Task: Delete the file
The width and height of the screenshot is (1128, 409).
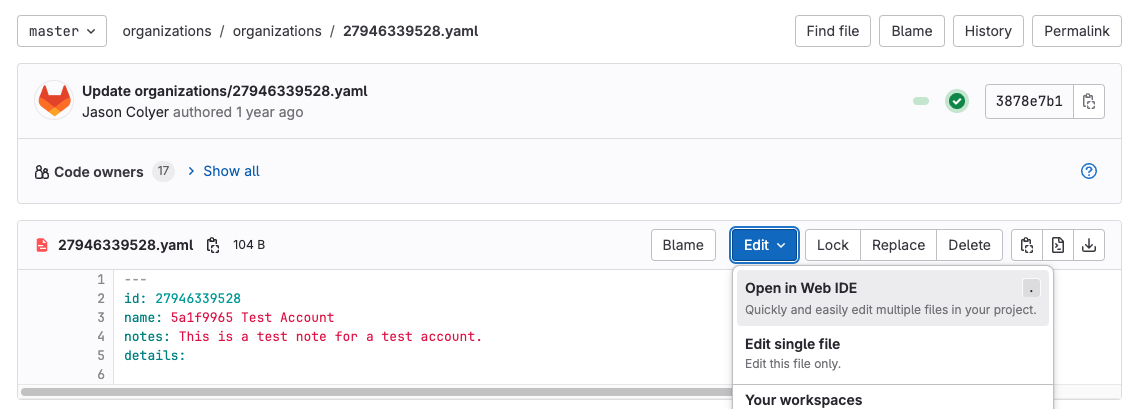Action: pos(969,245)
